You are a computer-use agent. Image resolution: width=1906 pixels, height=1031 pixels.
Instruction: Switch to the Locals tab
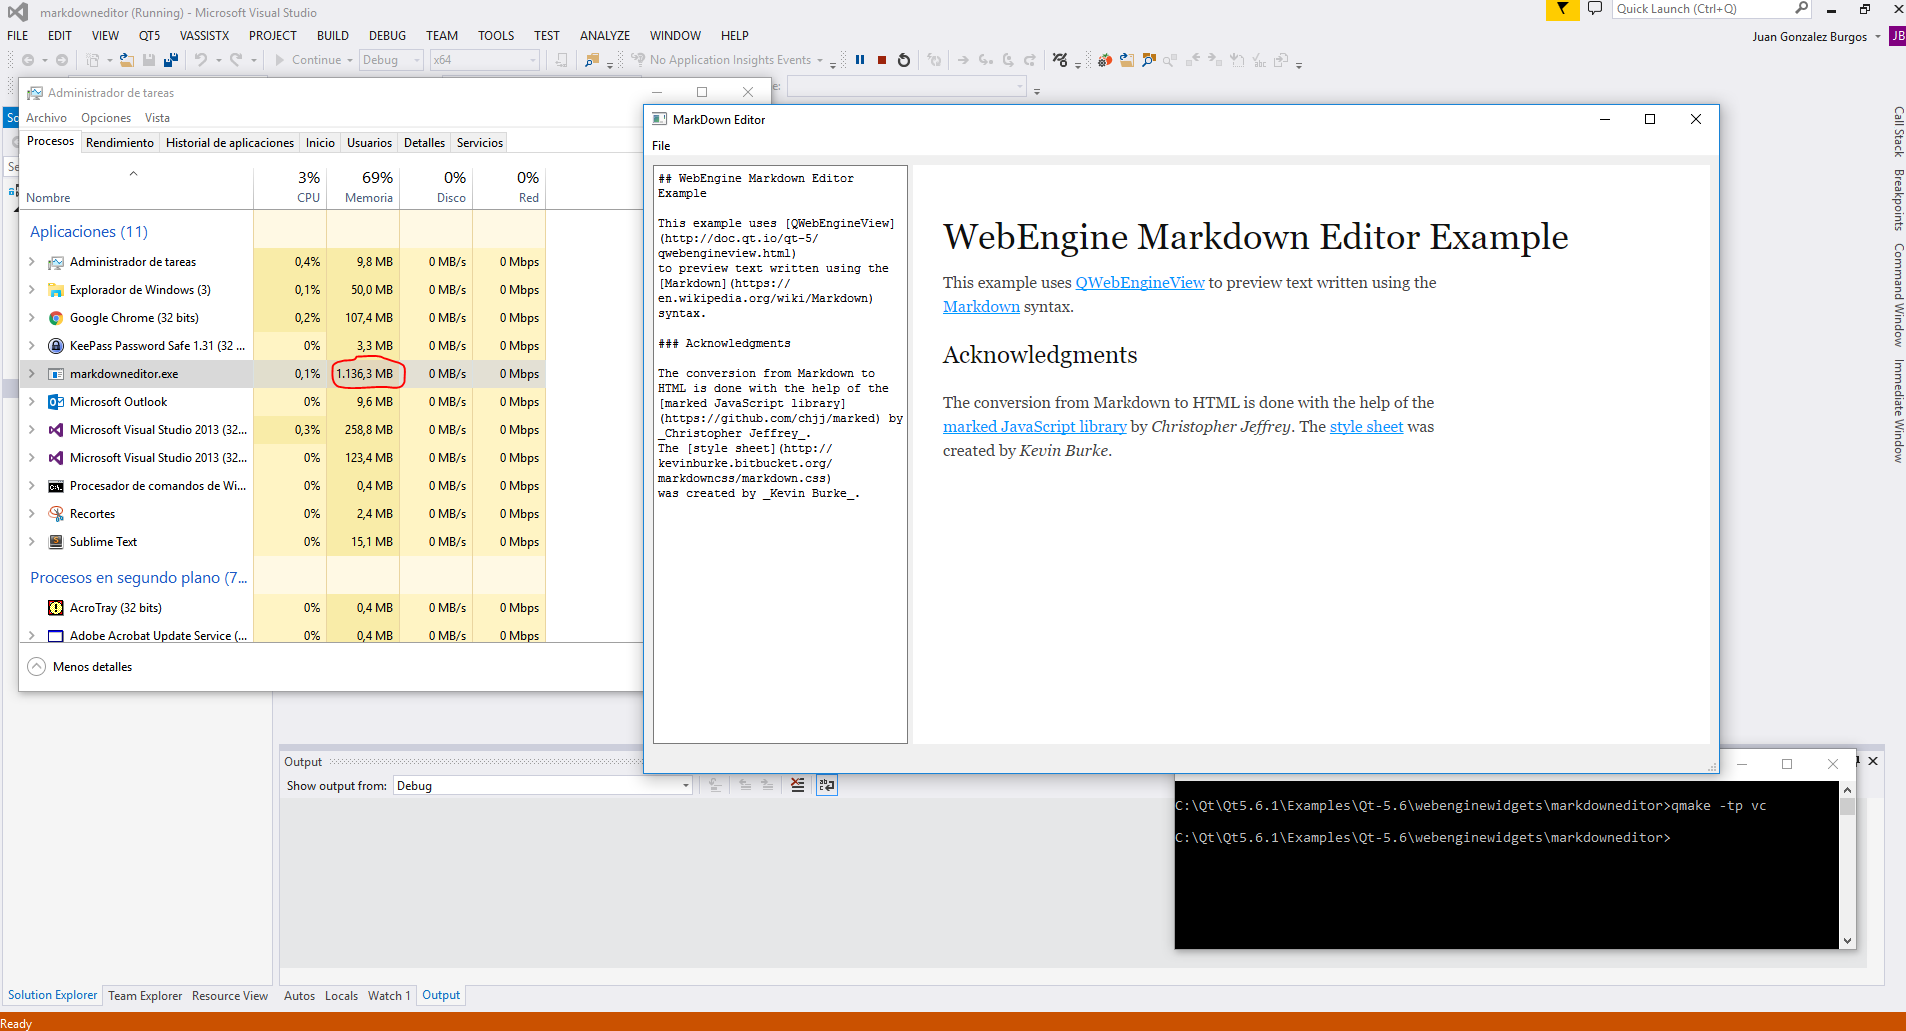click(341, 996)
